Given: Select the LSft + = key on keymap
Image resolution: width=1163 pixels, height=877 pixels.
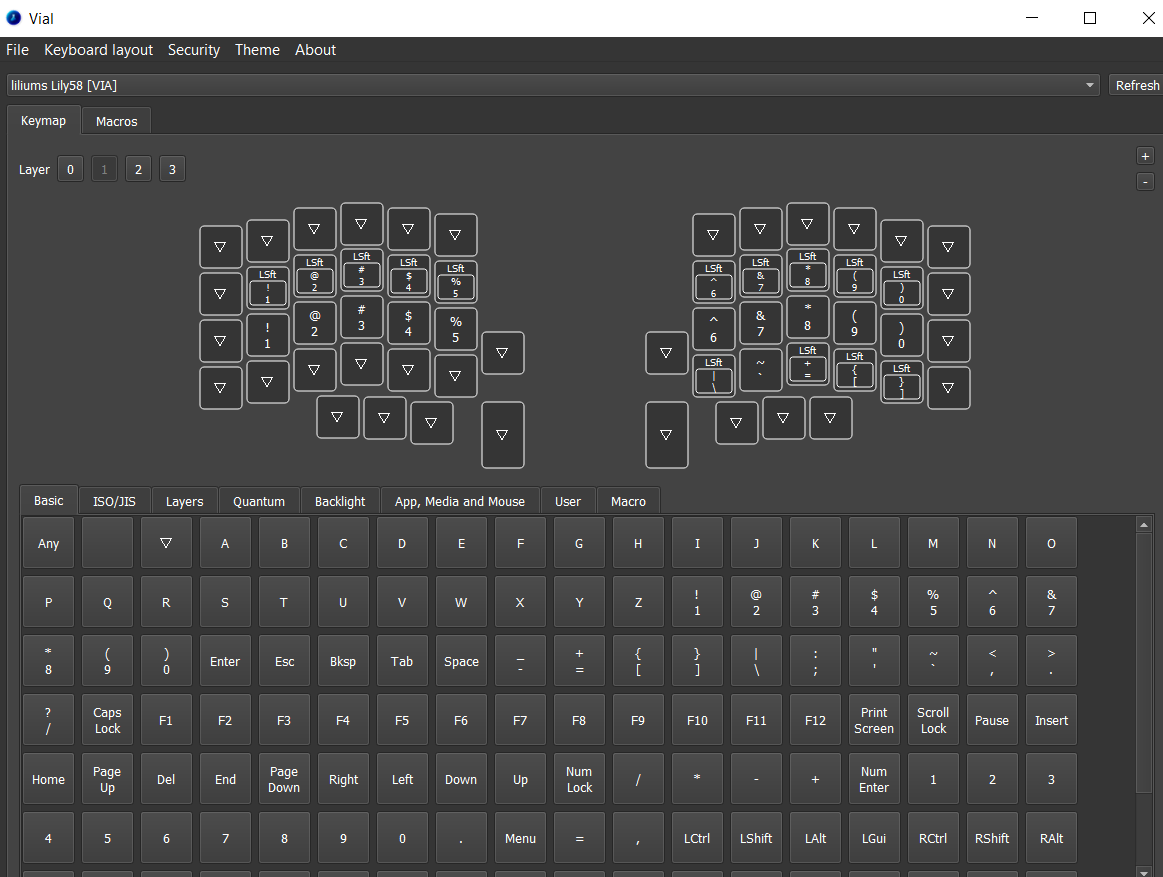Looking at the screenshot, I should tap(808, 364).
